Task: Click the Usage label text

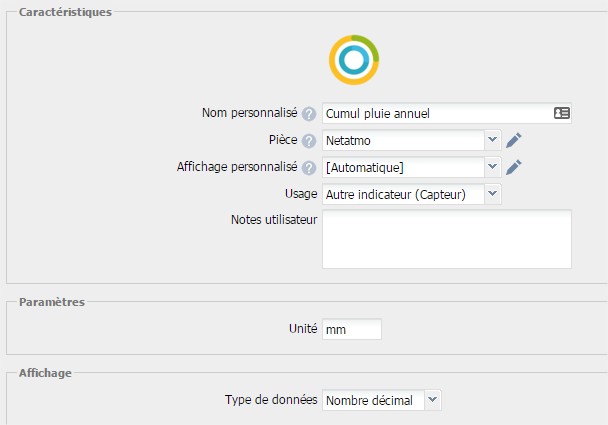Action: pos(301,194)
